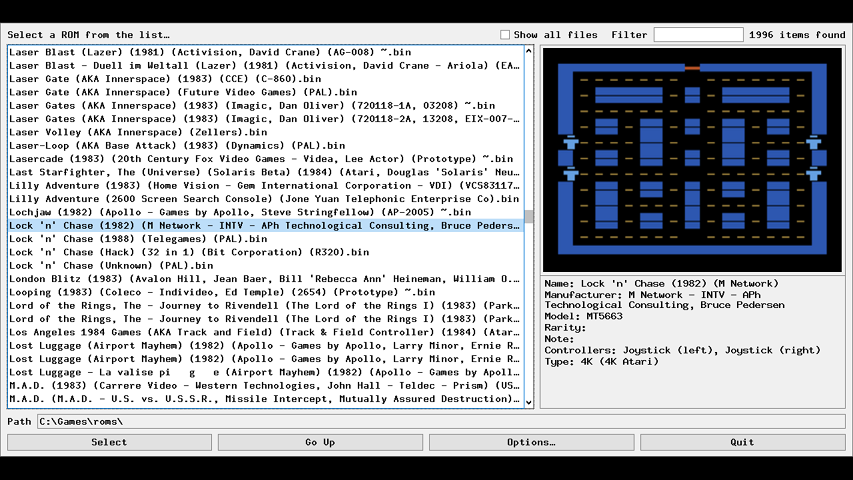
Task: Click the ROM list scrollbar thumb
Action: point(529,217)
